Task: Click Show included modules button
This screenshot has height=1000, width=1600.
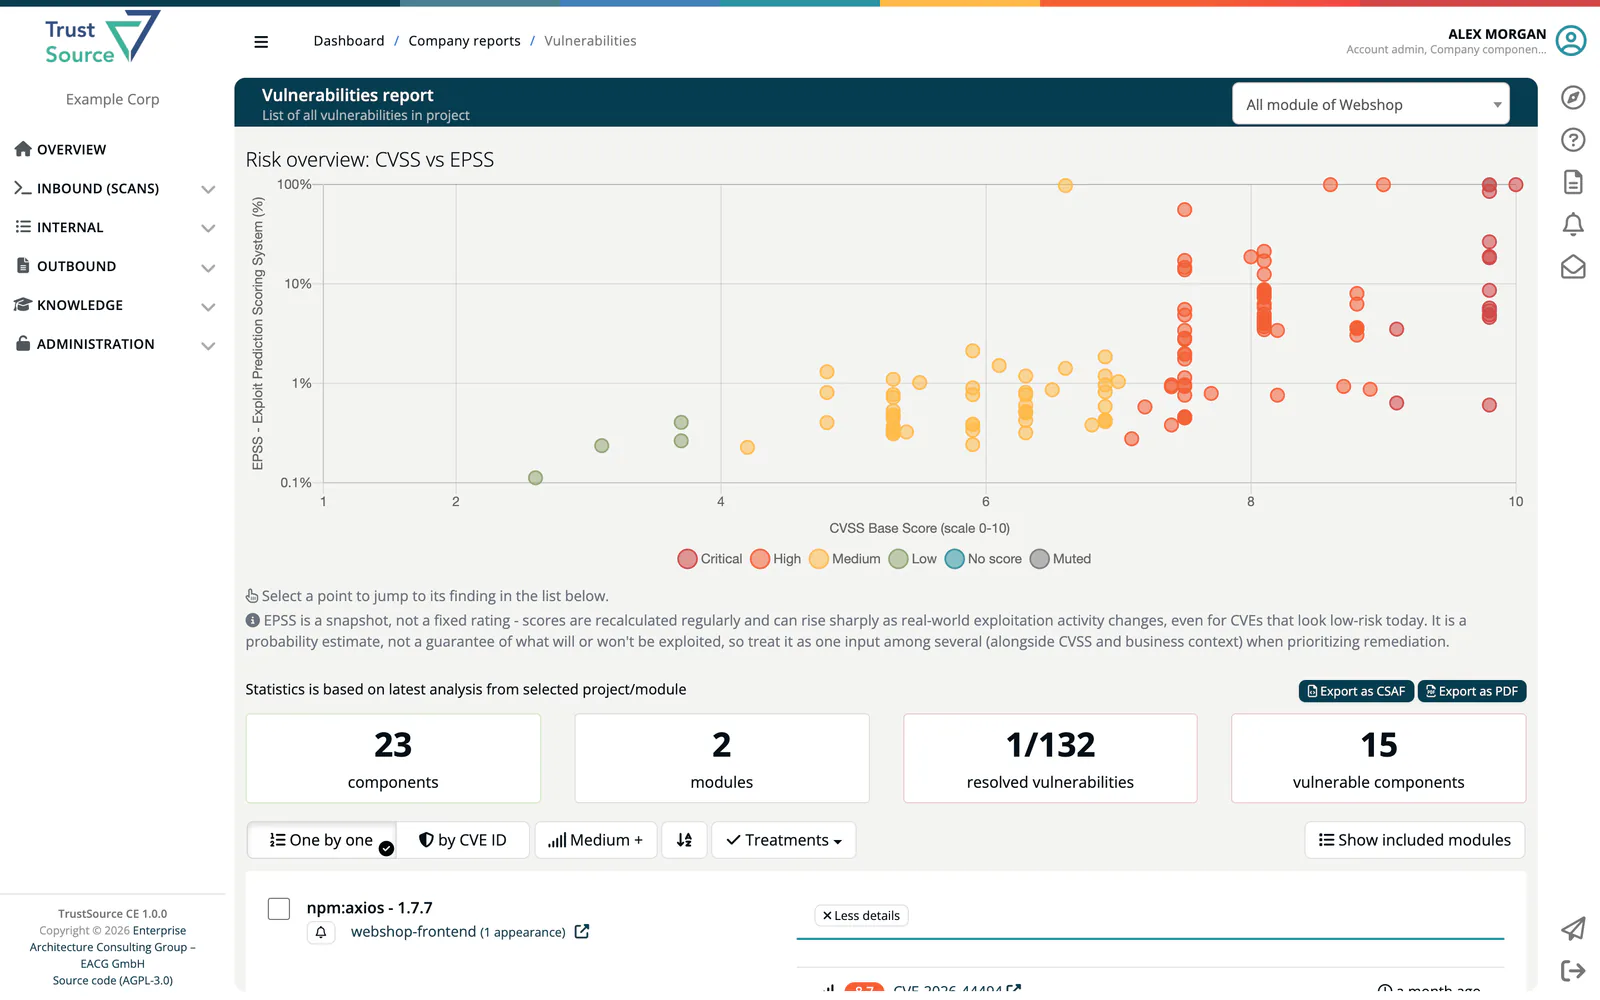Action: [1415, 840]
